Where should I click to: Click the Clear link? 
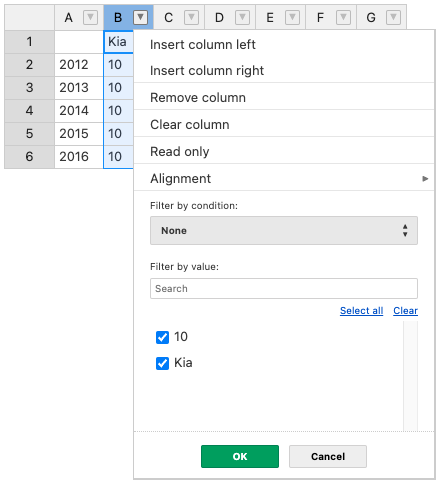tap(405, 311)
